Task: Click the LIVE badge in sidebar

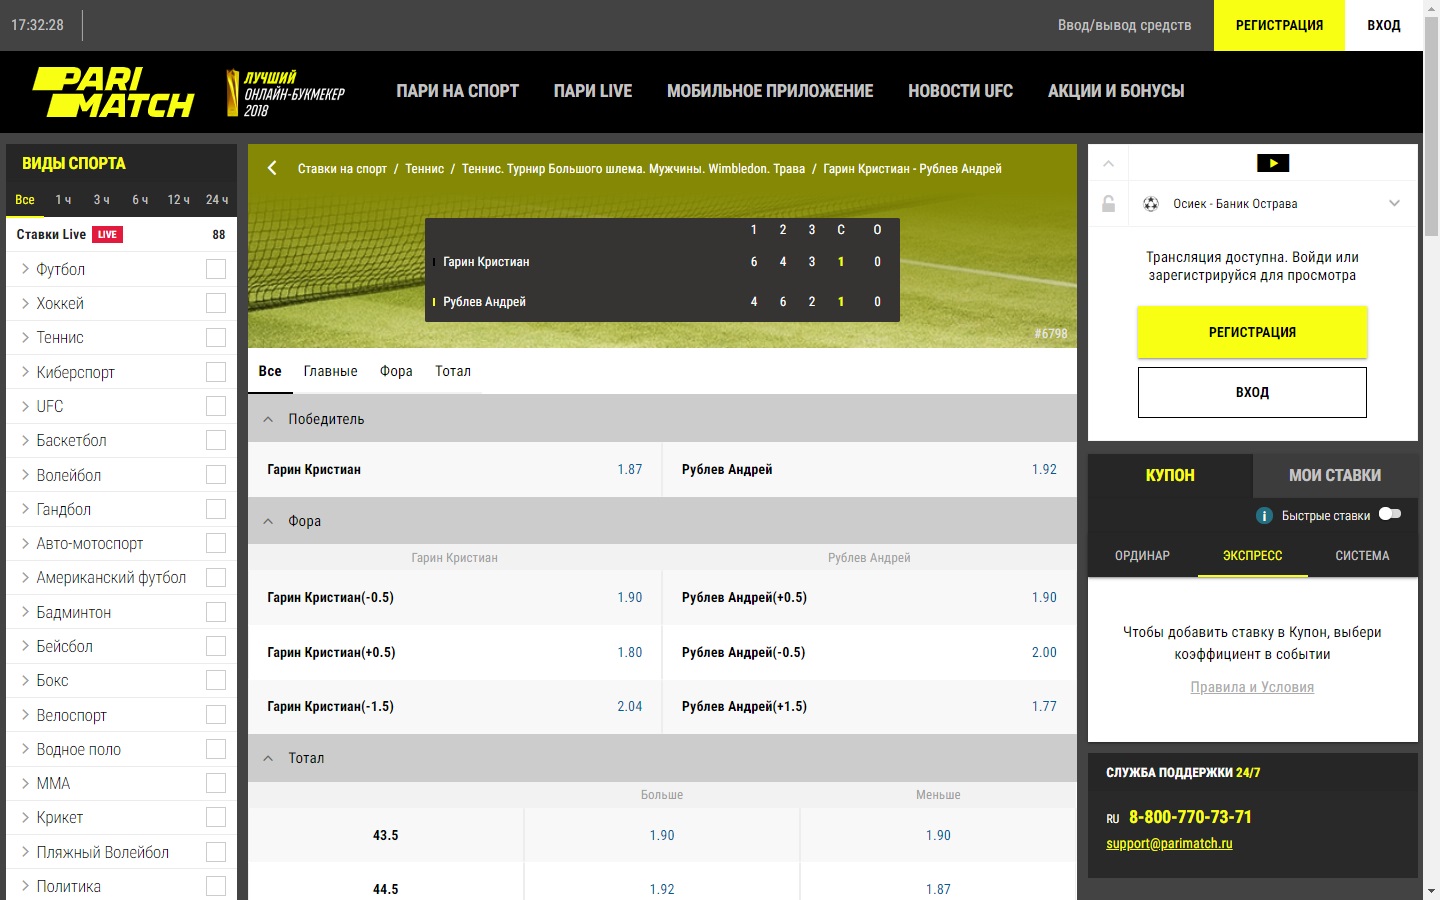Action: pos(107,234)
